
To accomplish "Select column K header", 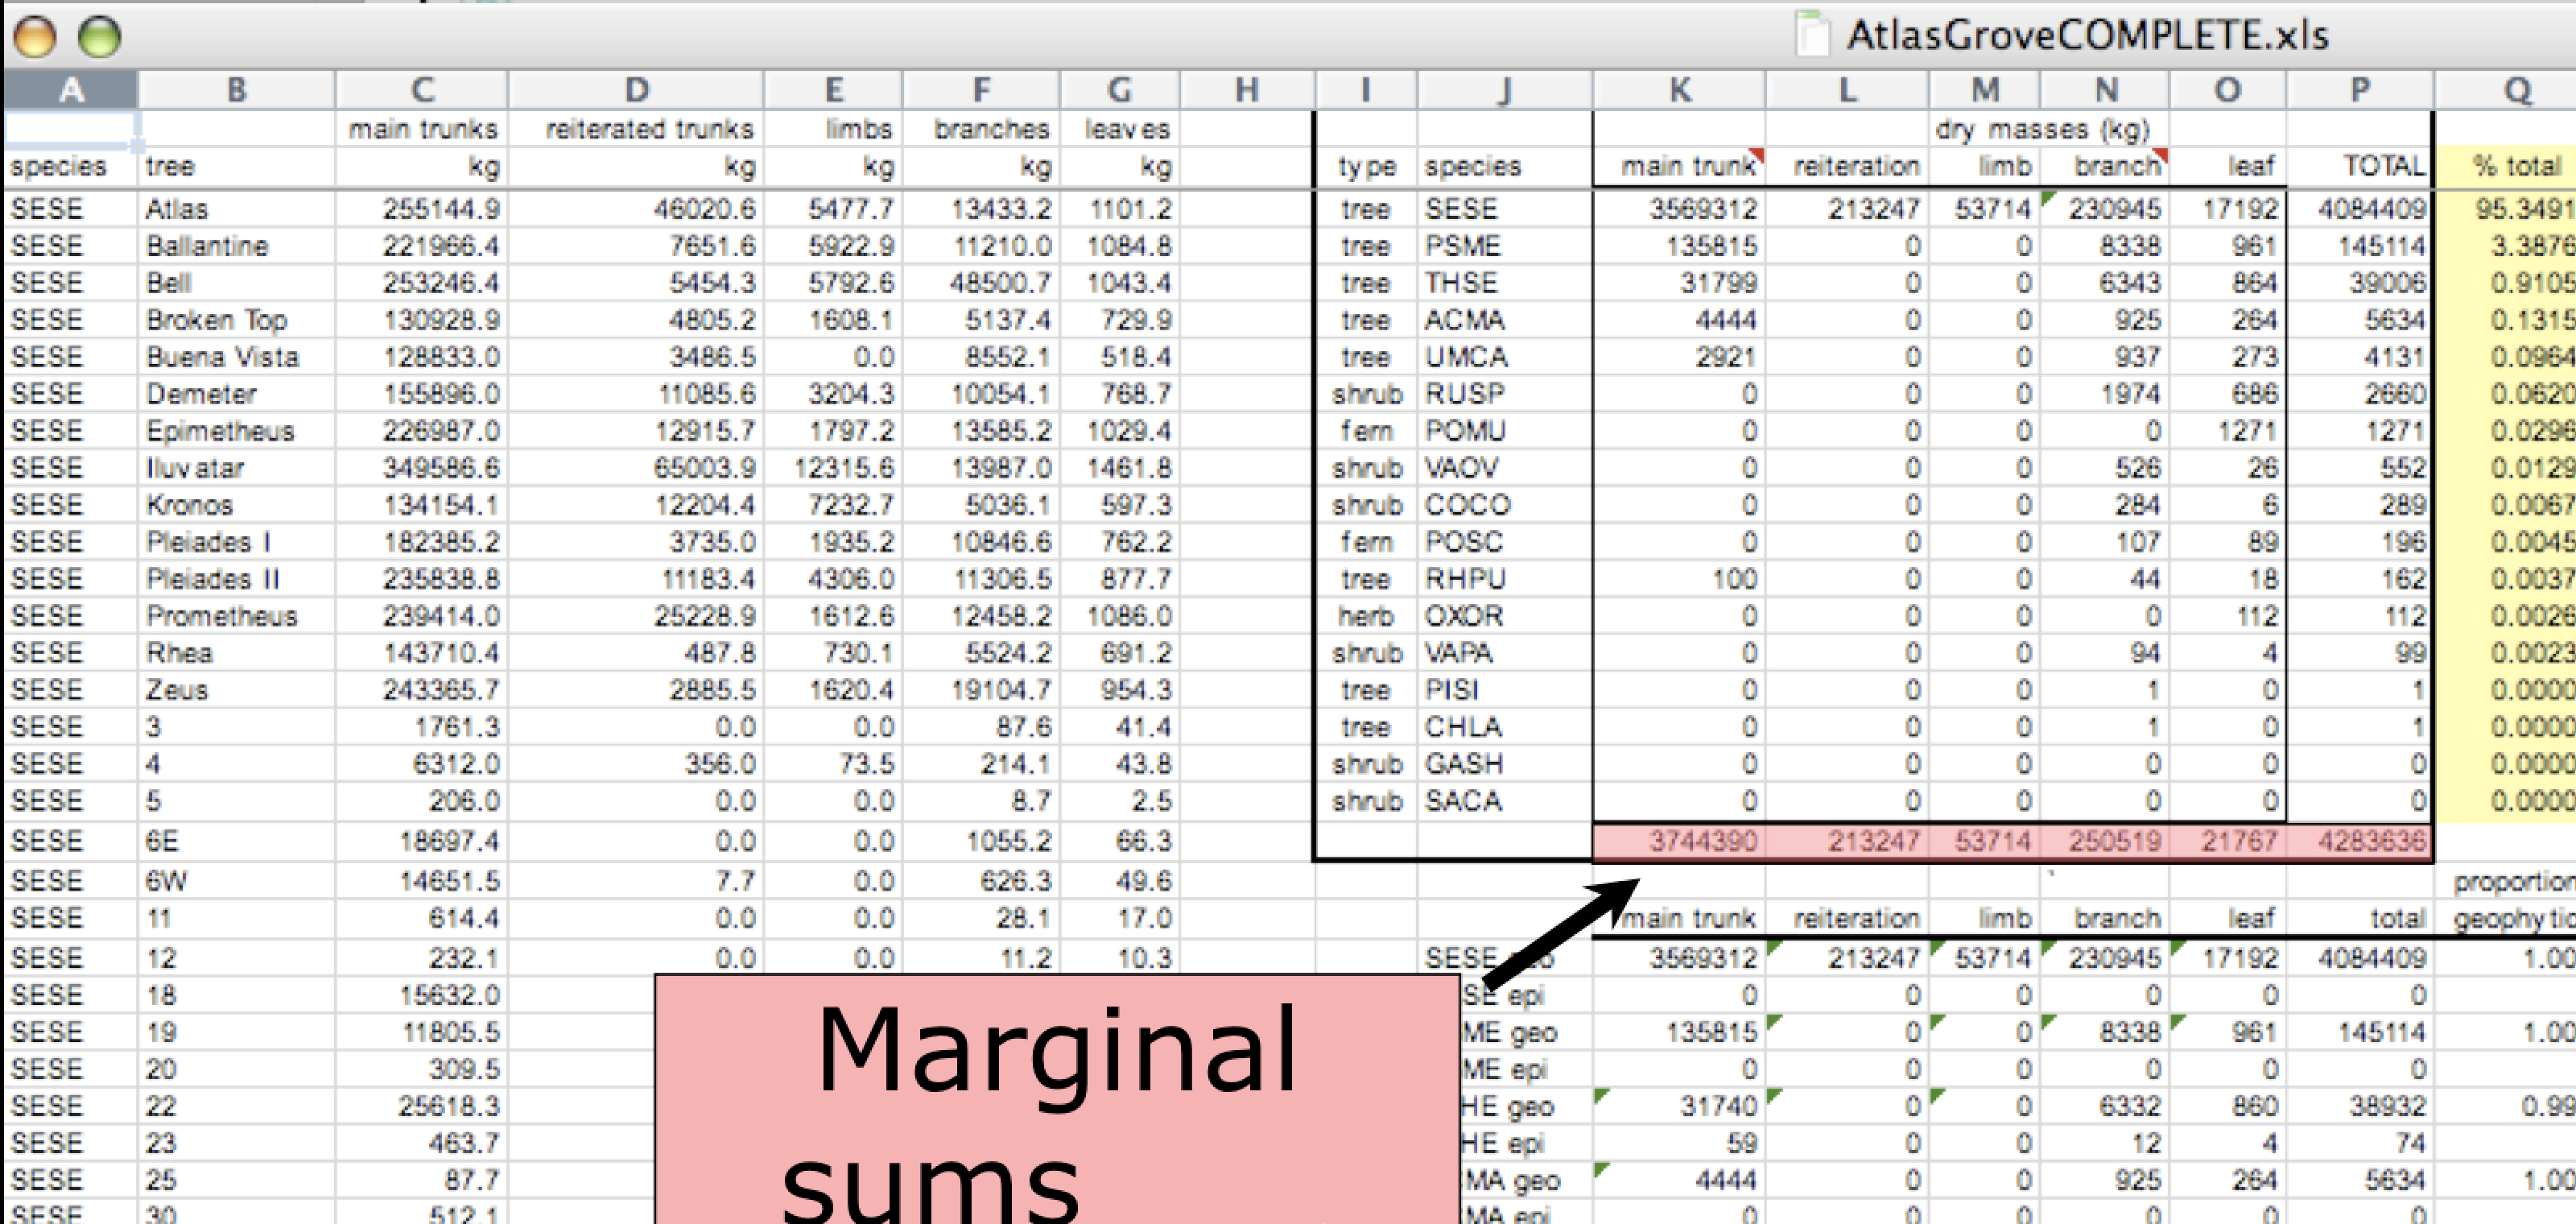I will [1679, 90].
